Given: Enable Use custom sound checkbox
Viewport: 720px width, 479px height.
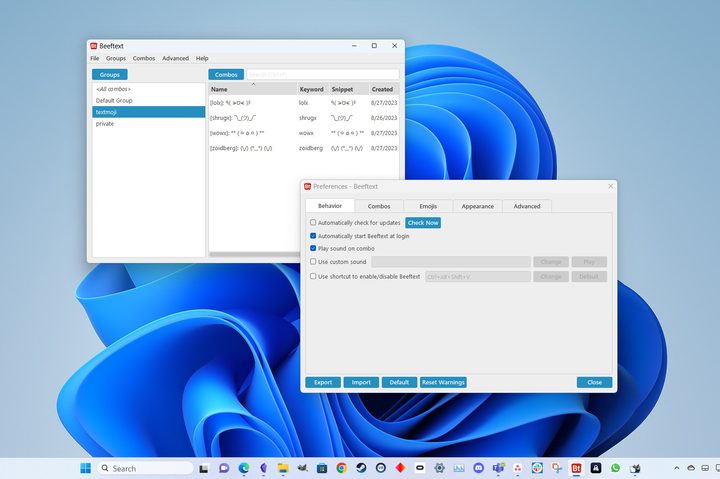Looking at the screenshot, I should pos(313,261).
